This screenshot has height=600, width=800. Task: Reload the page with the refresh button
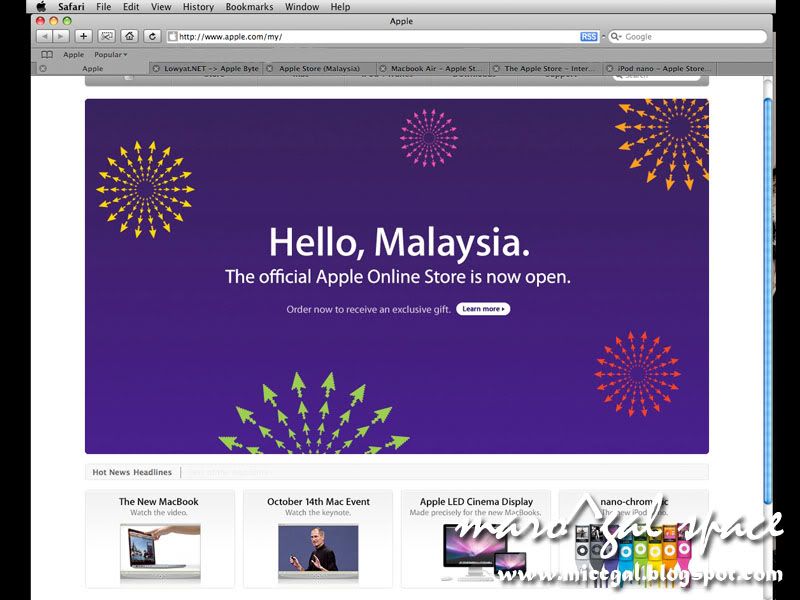152,36
